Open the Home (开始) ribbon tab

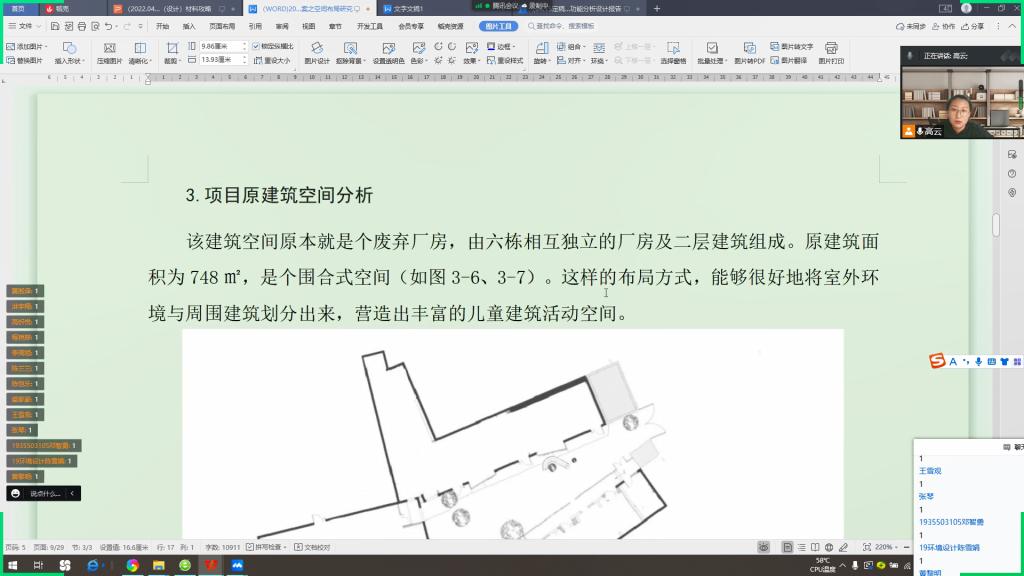coord(163,26)
